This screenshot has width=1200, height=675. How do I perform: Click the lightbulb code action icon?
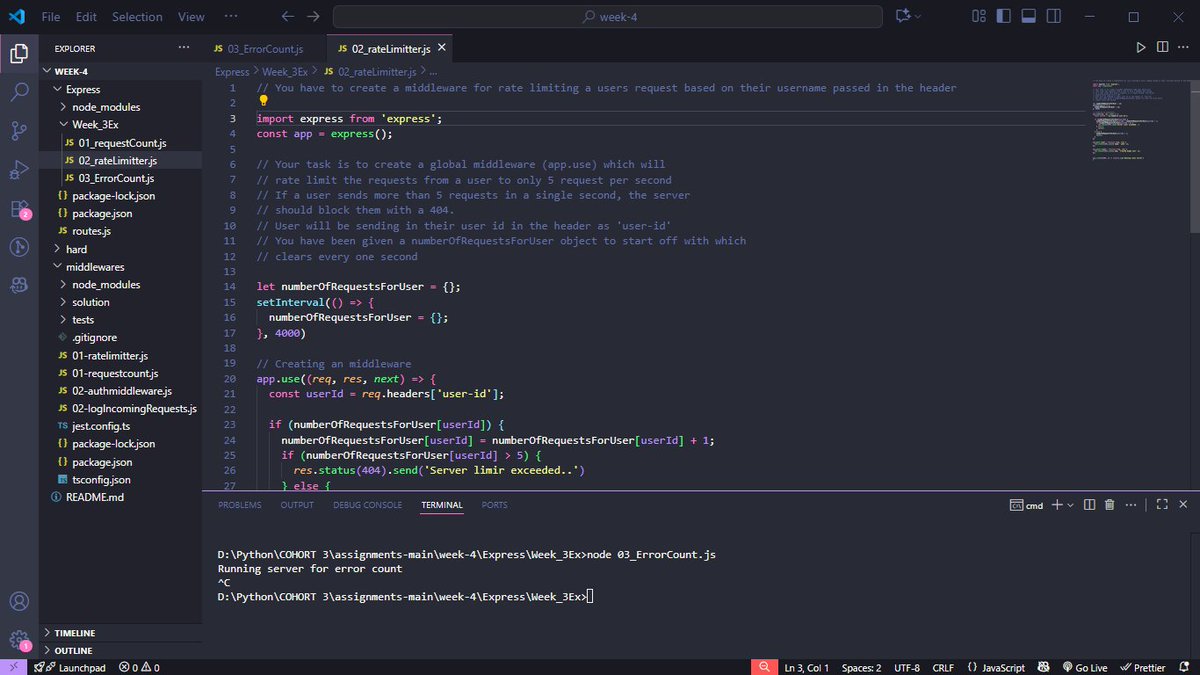tap(264, 101)
